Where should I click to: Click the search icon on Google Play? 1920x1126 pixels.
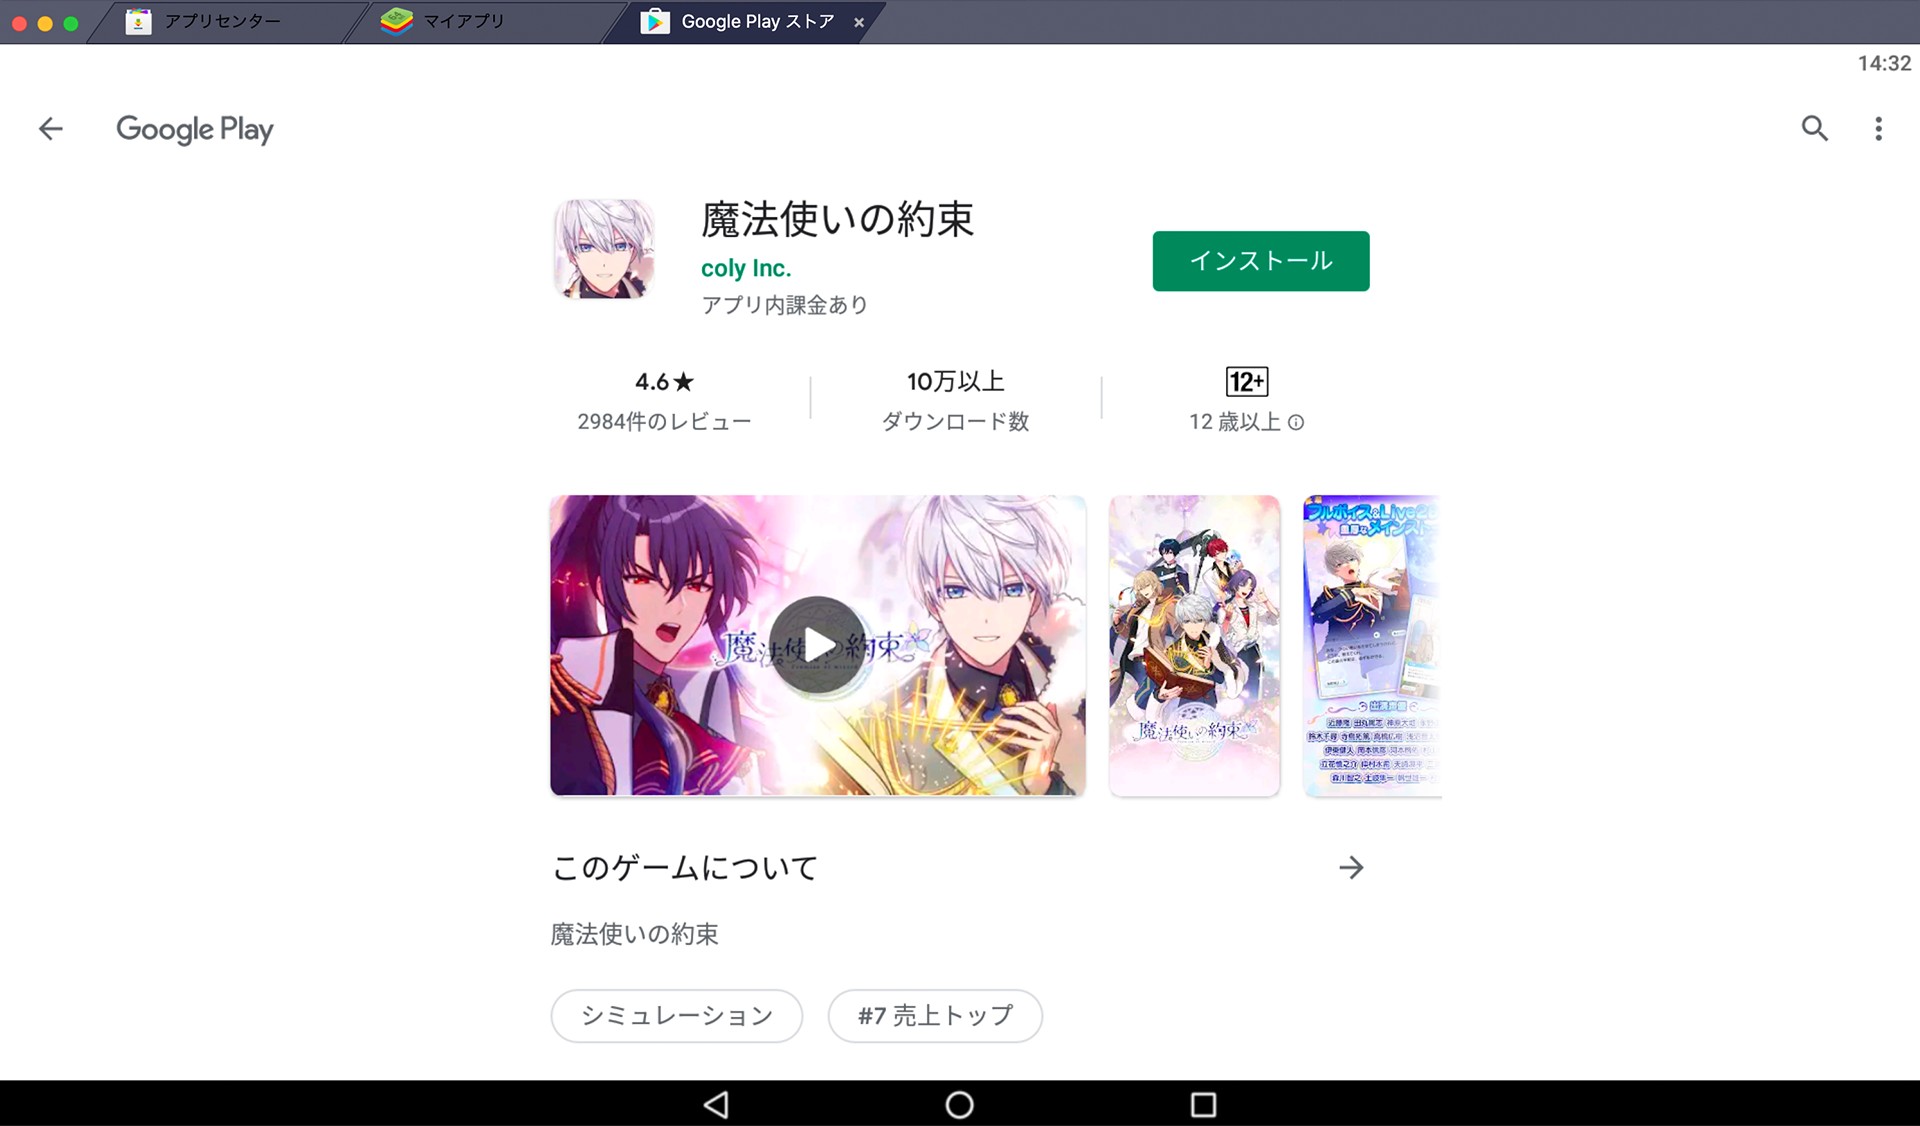(x=1813, y=129)
